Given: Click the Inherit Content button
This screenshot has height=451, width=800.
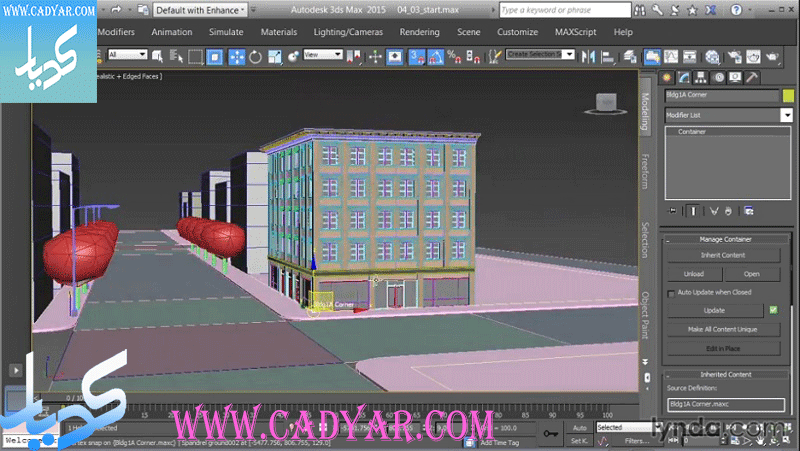Looking at the screenshot, I should [x=722, y=255].
